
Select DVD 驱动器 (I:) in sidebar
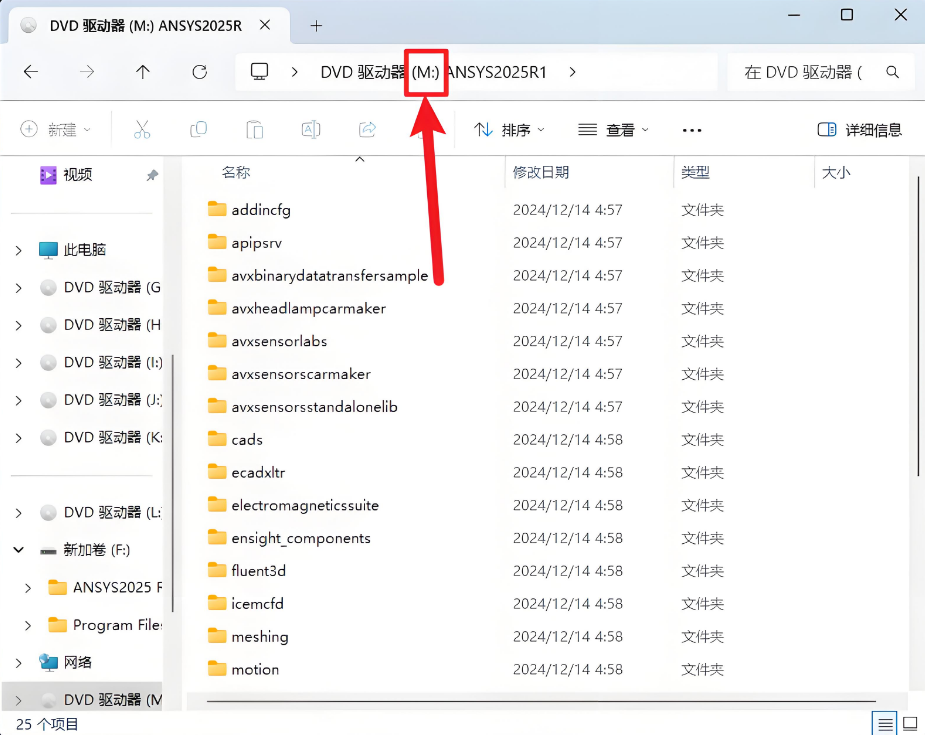101,362
